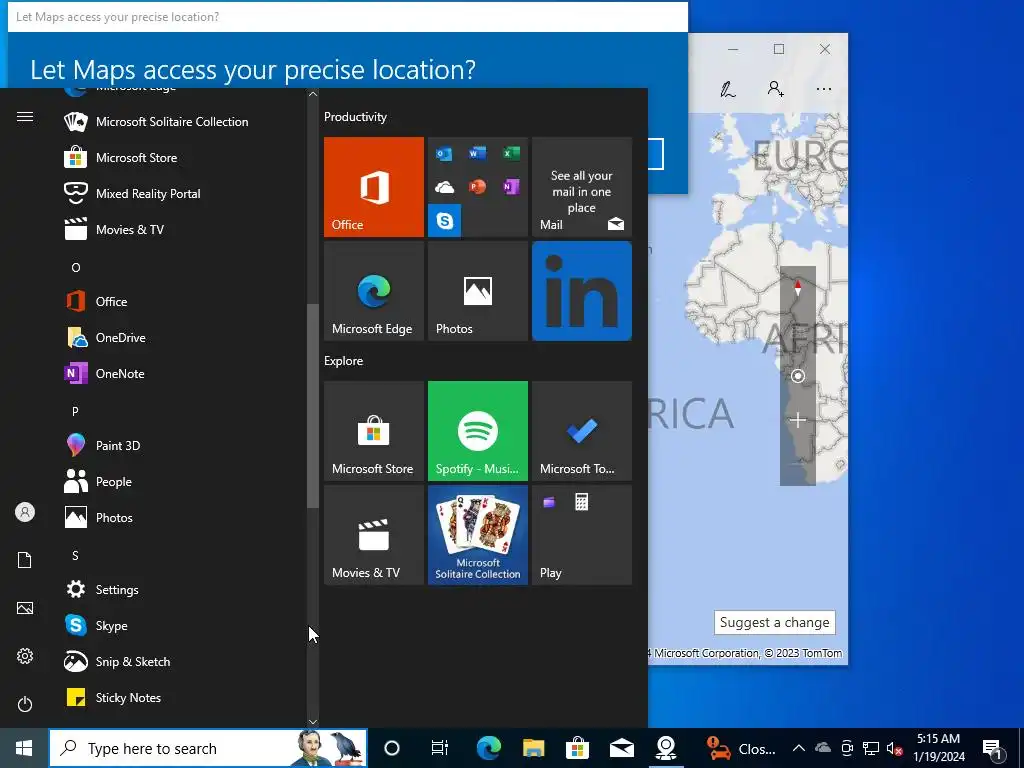Open the Microsoft Solitaire Collection tile
The height and width of the screenshot is (768, 1024).
coord(477,535)
